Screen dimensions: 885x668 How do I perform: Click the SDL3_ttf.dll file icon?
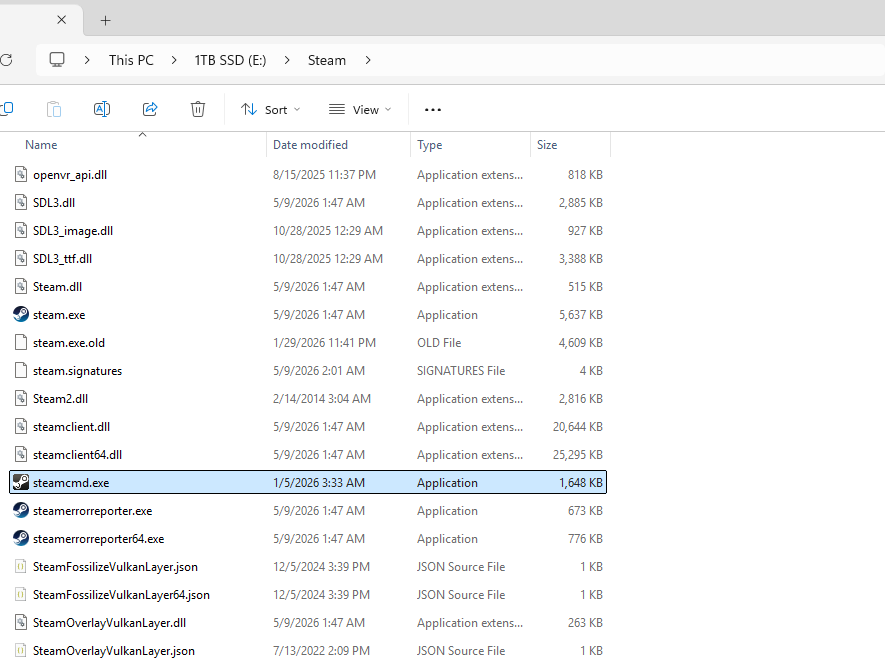coord(21,258)
